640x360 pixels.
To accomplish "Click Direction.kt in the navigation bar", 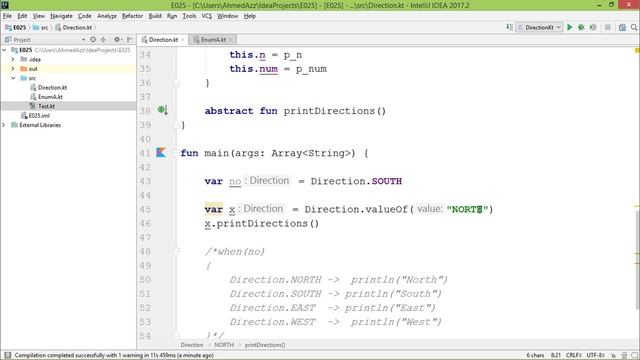I will point(73,27).
